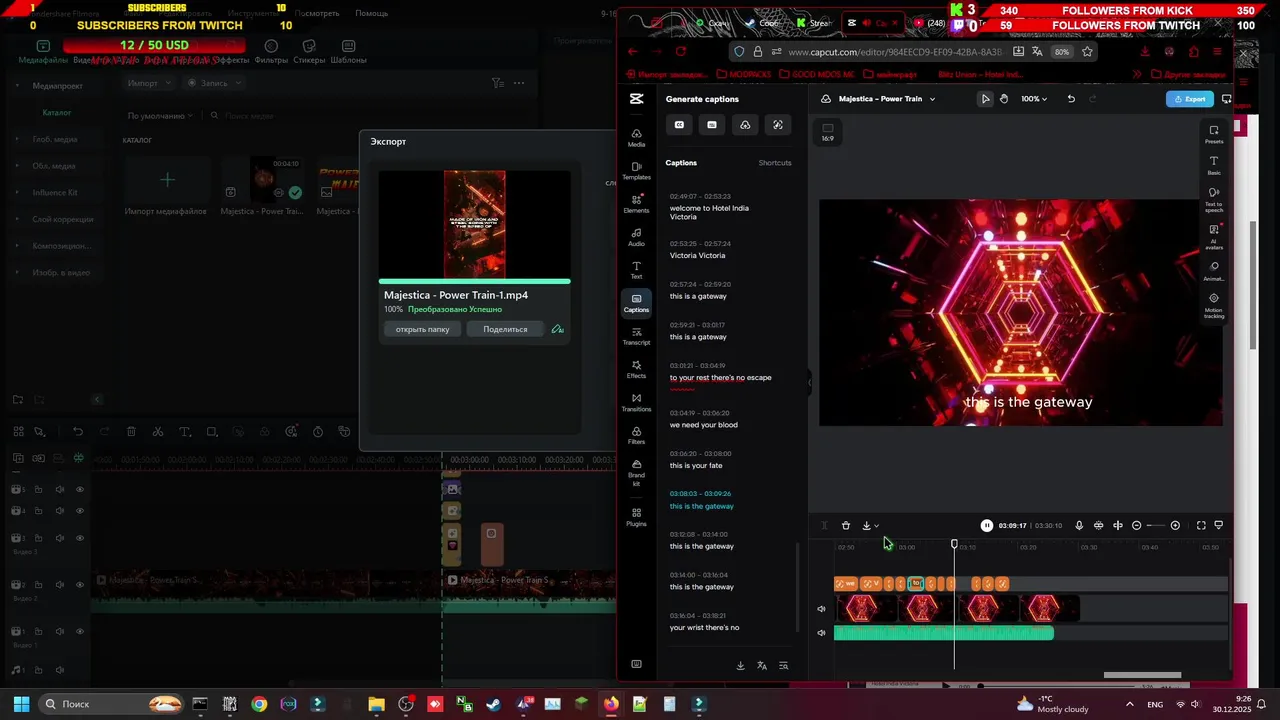Click открыть папку in Filmora export dialog
The height and width of the screenshot is (720, 1280).
click(422, 329)
